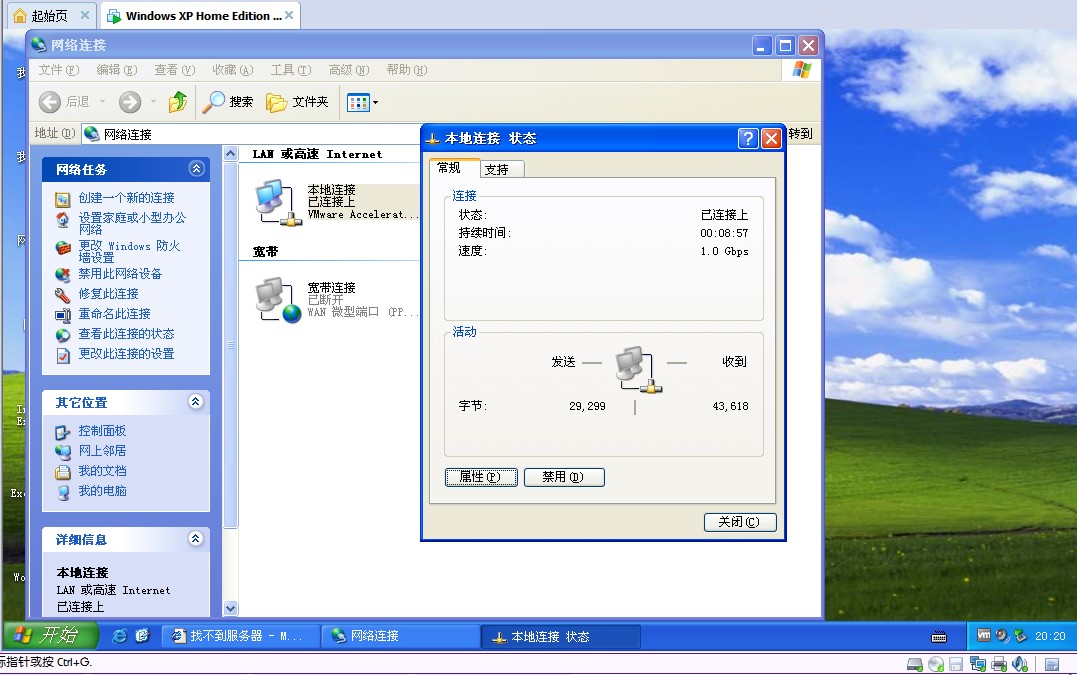Click the 创建一个新的连接 wizard icon
The width and height of the screenshot is (1077, 675).
63,199
